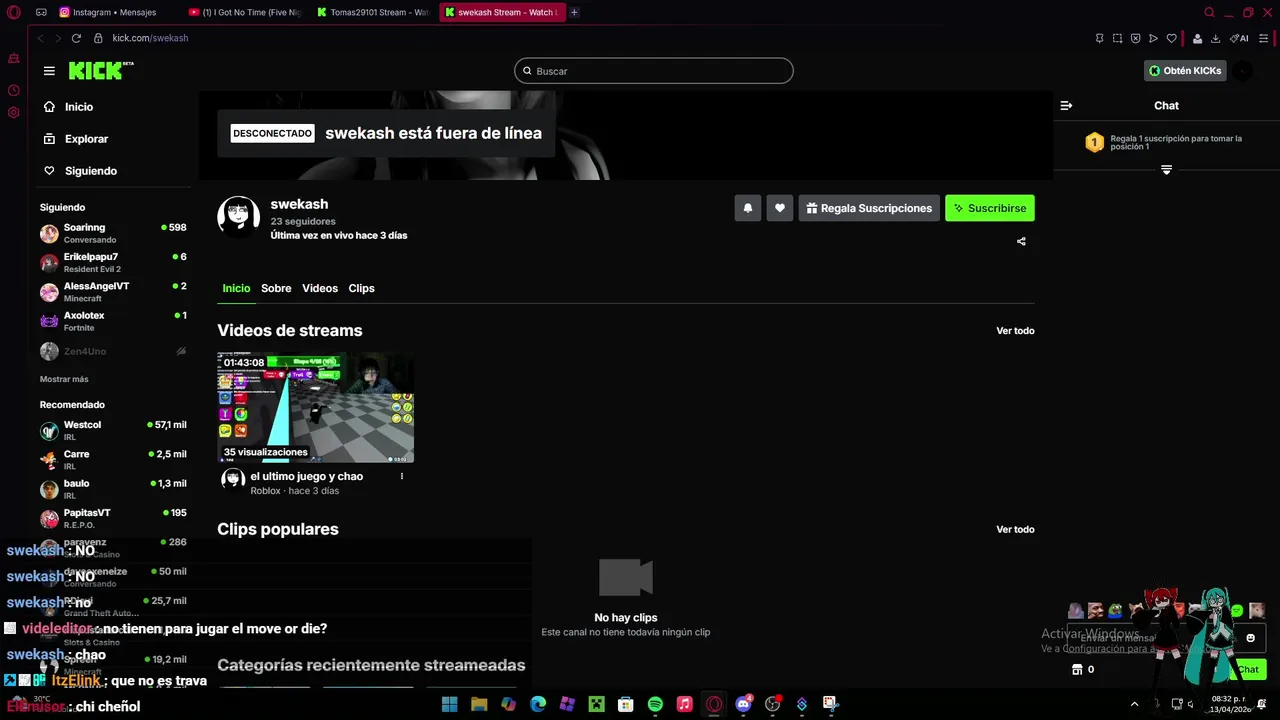Open the Kick hamburger menu
The width and height of the screenshot is (1280, 720).
[x=49, y=71]
